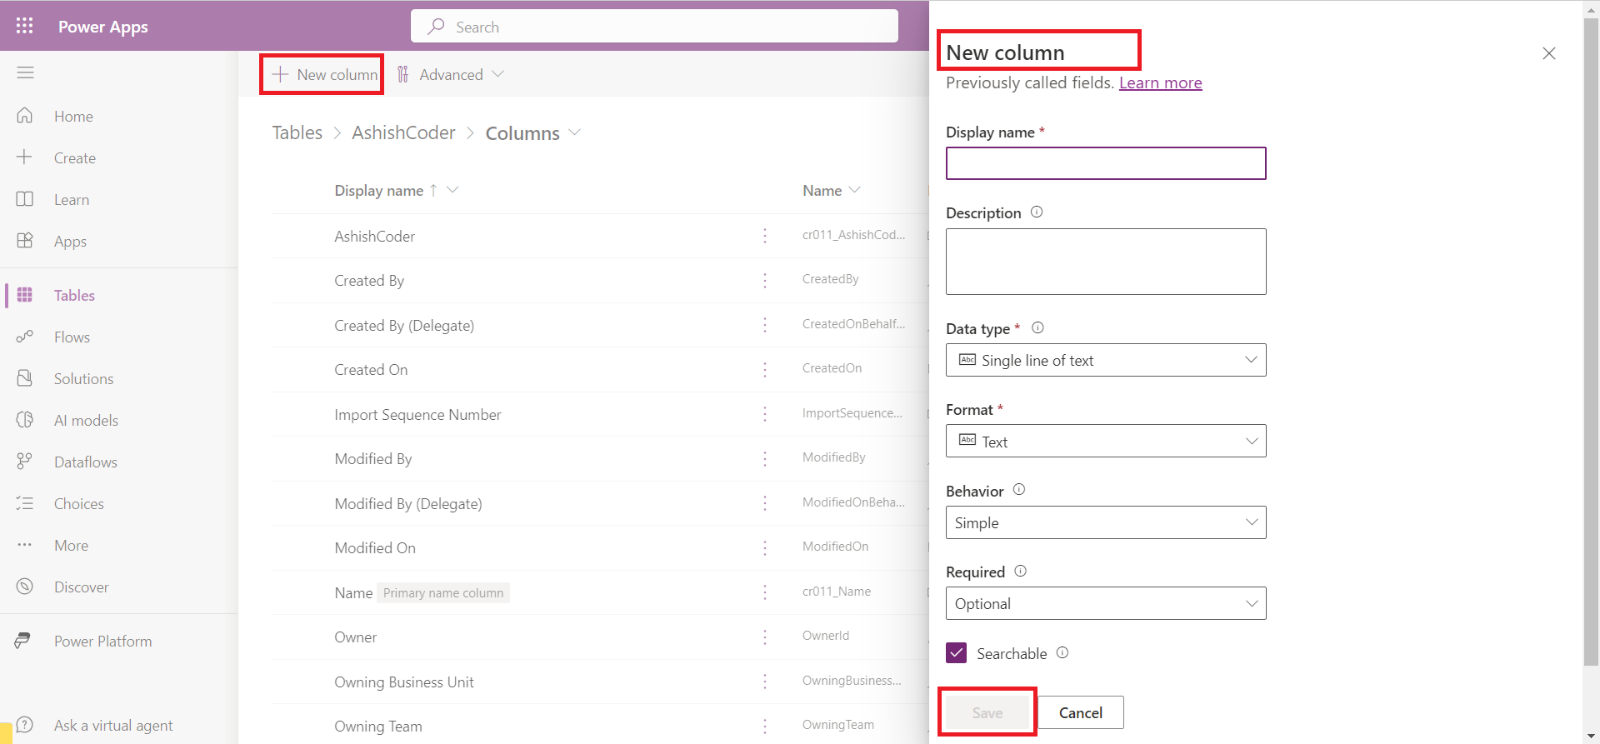Open the Power Apps app launcher grid

tap(25, 26)
